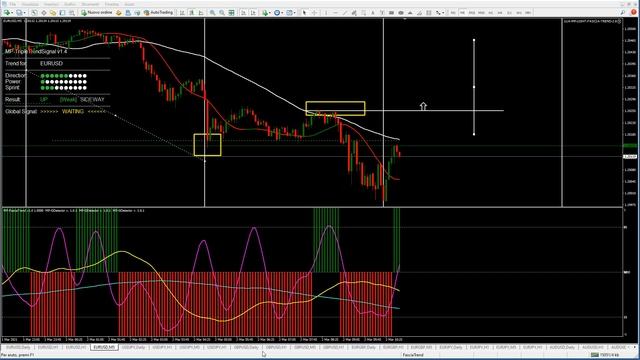Select the EURUSD,M5 chart tab

pyautogui.click(x=104, y=347)
